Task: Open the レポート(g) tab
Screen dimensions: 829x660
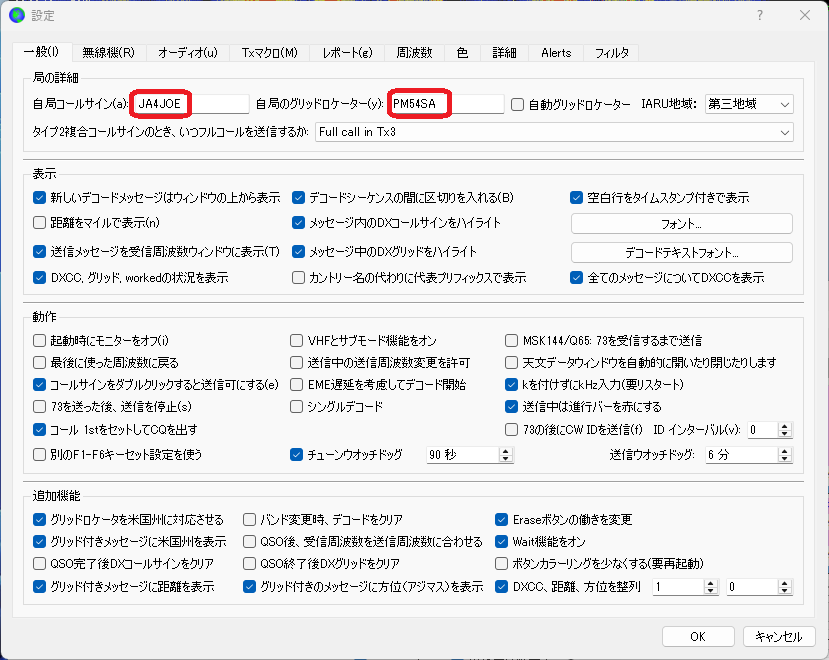Action: click(x=347, y=52)
